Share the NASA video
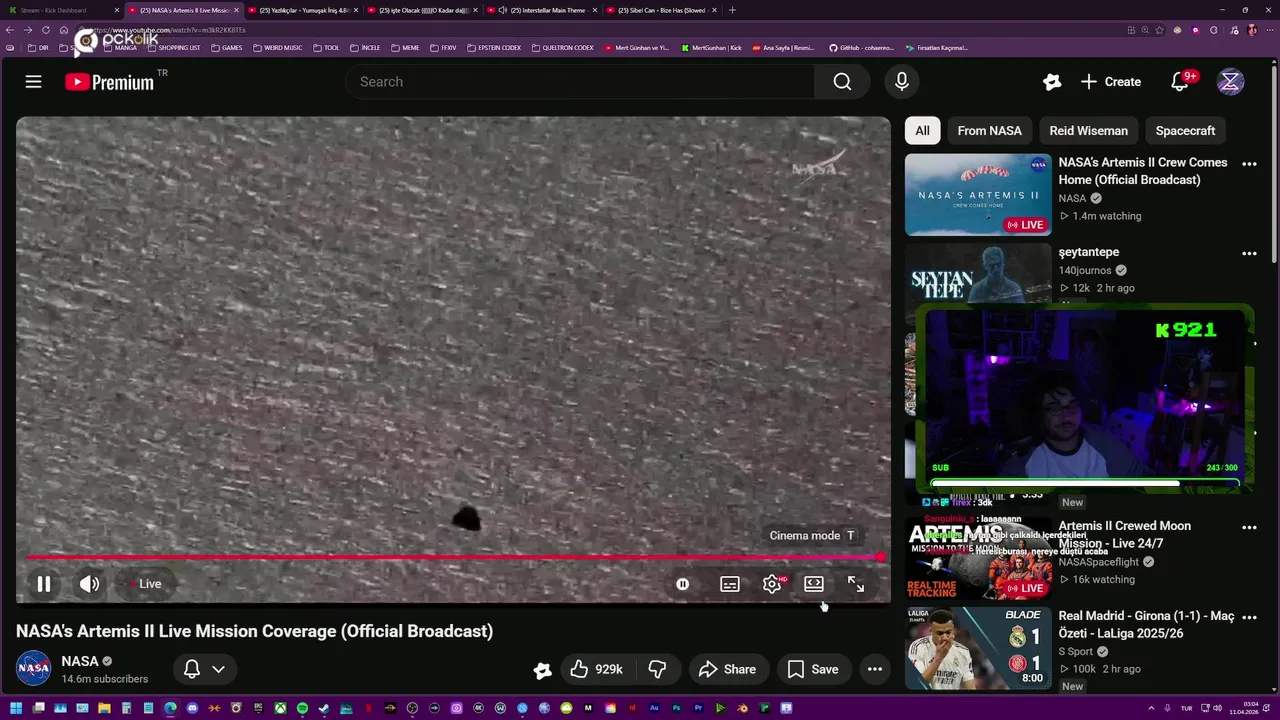Screen dimensions: 1280x720 tap(727, 669)
